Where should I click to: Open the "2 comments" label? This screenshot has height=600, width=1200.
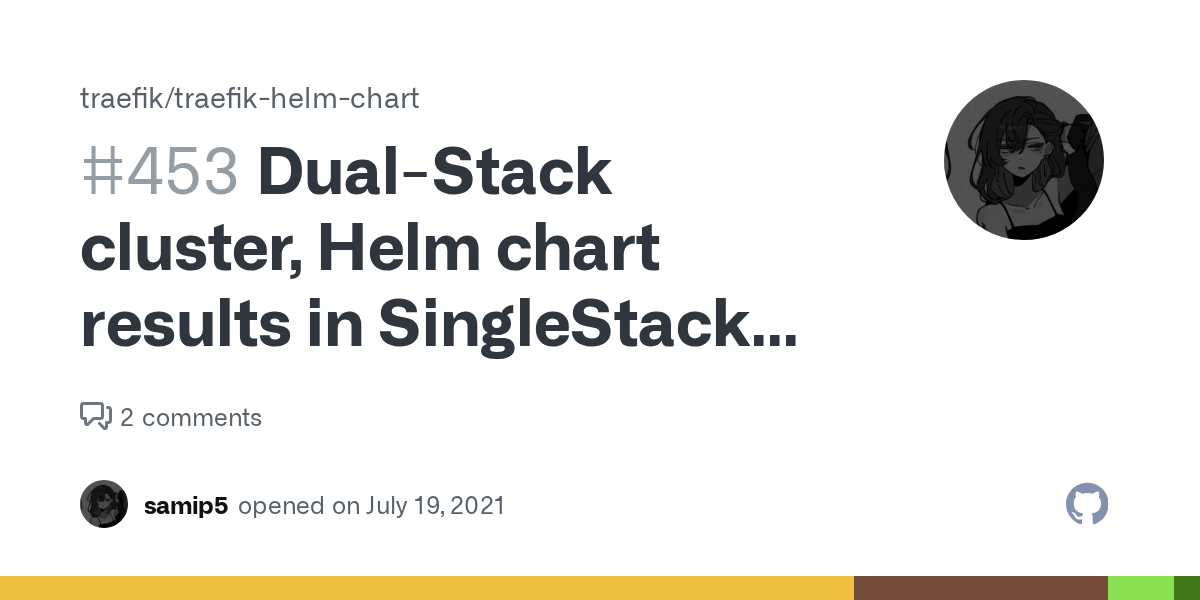191,417
